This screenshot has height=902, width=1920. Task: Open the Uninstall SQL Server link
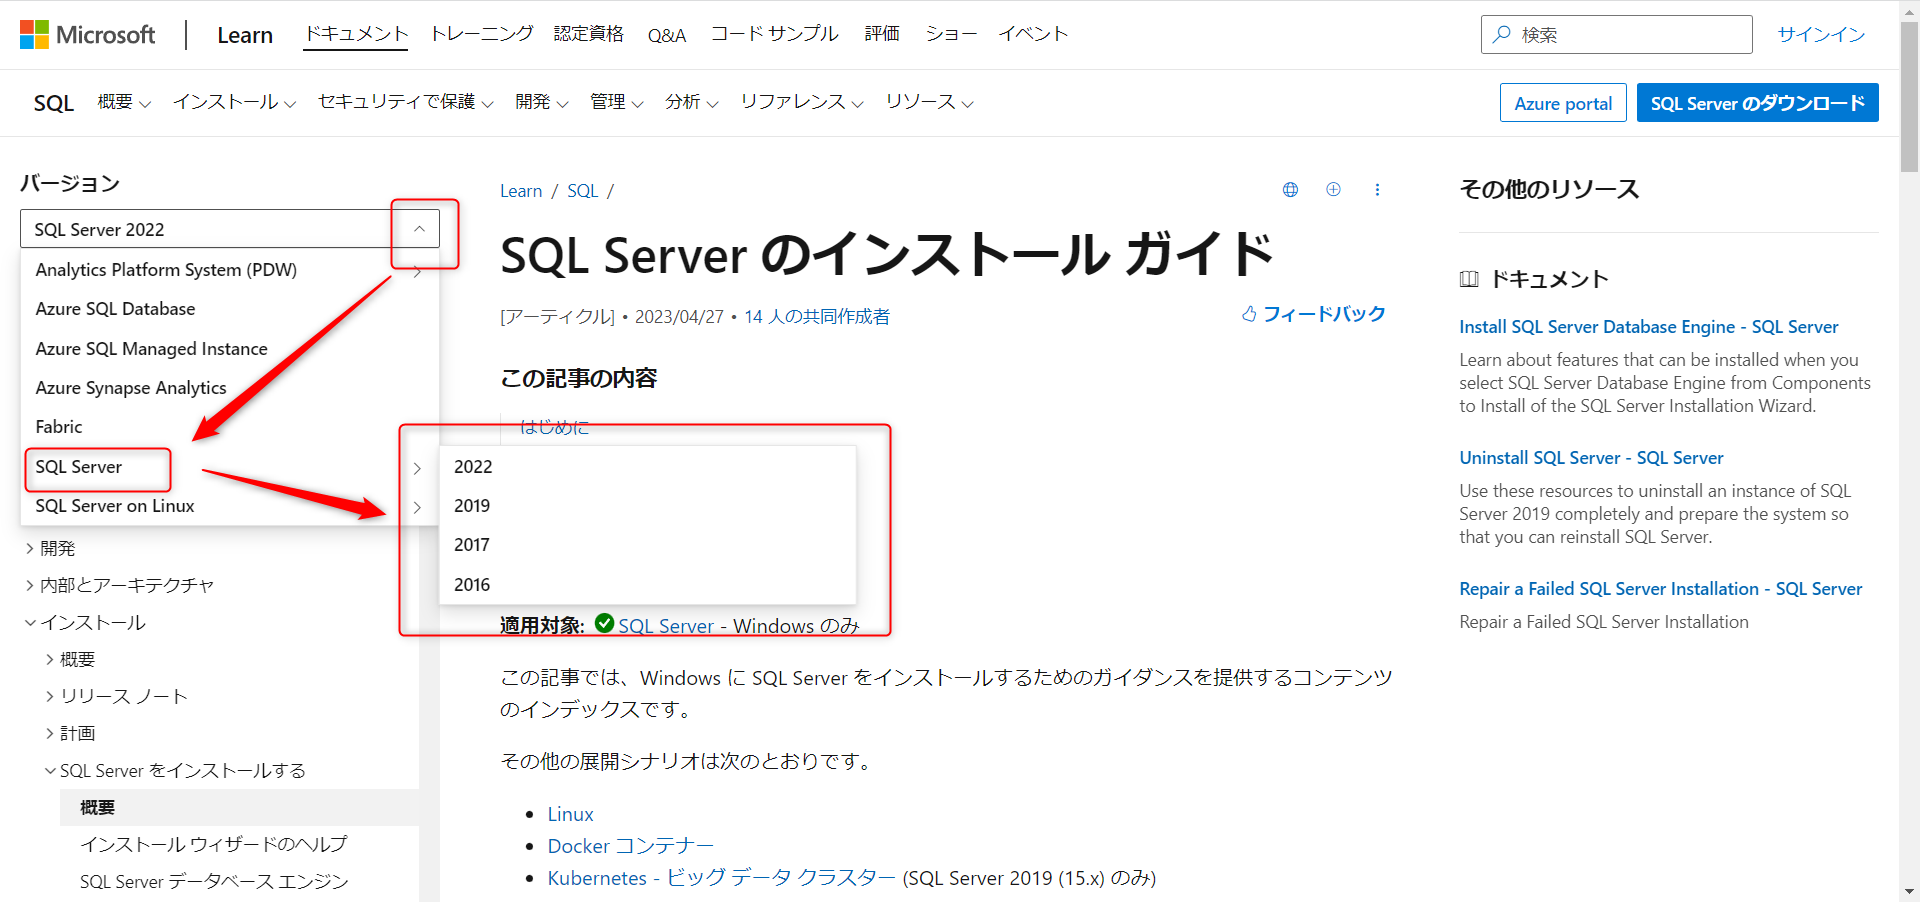coord(1590,458)
